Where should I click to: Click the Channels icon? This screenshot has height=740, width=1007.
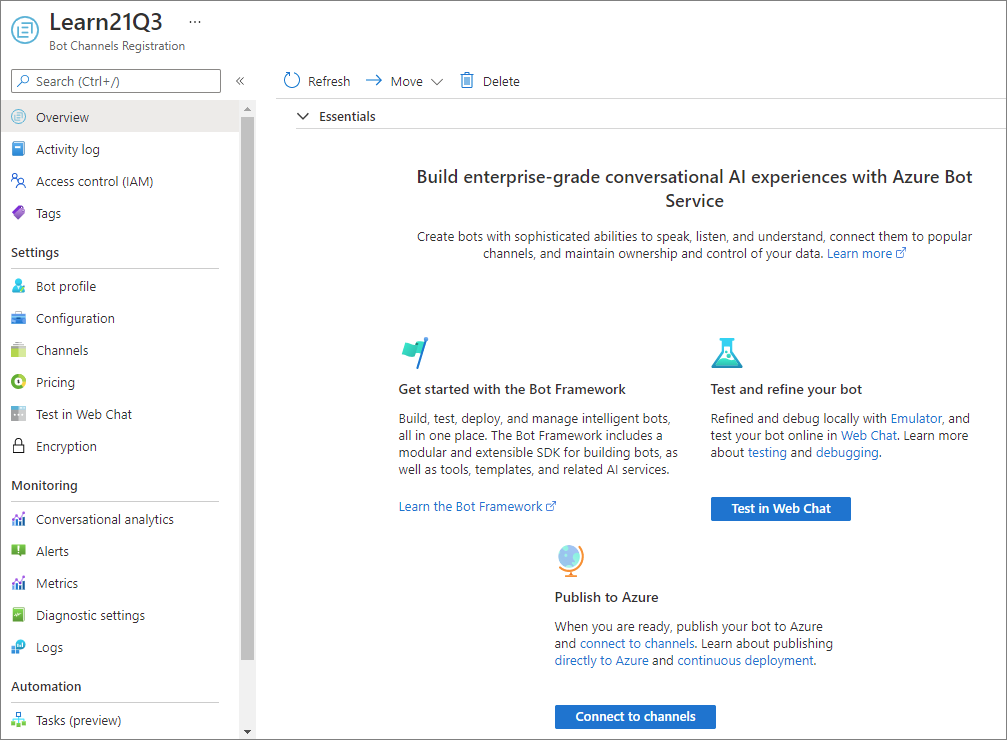(19, 350)
